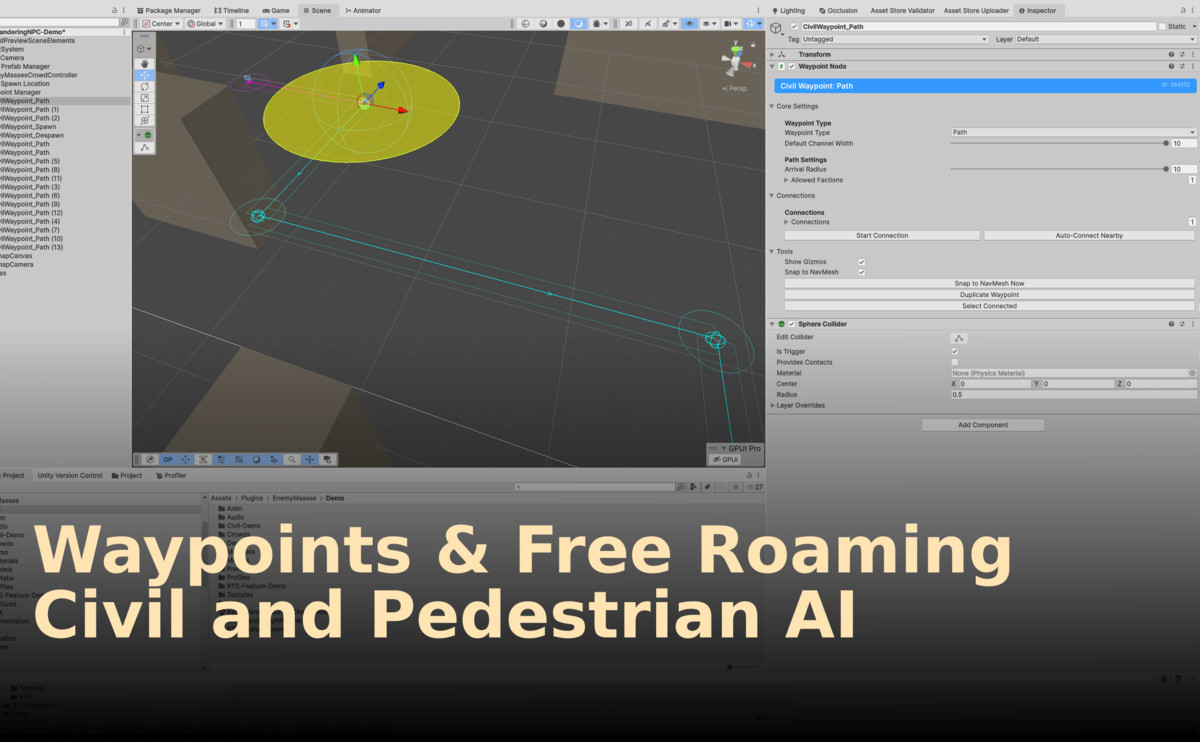Viewport: 1200px width, 742px height.
Task: Click the Edit Collider tool in Scene overlay
Action: coord(145,147)
